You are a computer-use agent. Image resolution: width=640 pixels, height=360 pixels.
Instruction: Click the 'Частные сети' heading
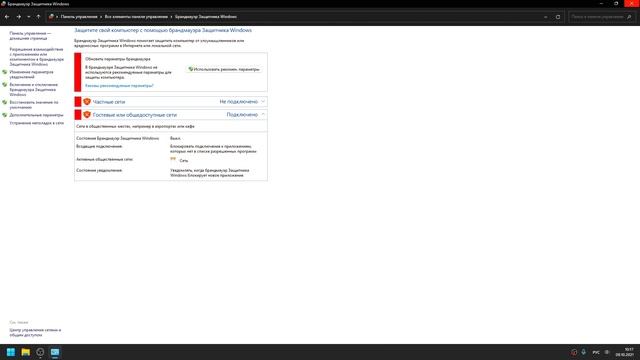(x=109, y=102)
